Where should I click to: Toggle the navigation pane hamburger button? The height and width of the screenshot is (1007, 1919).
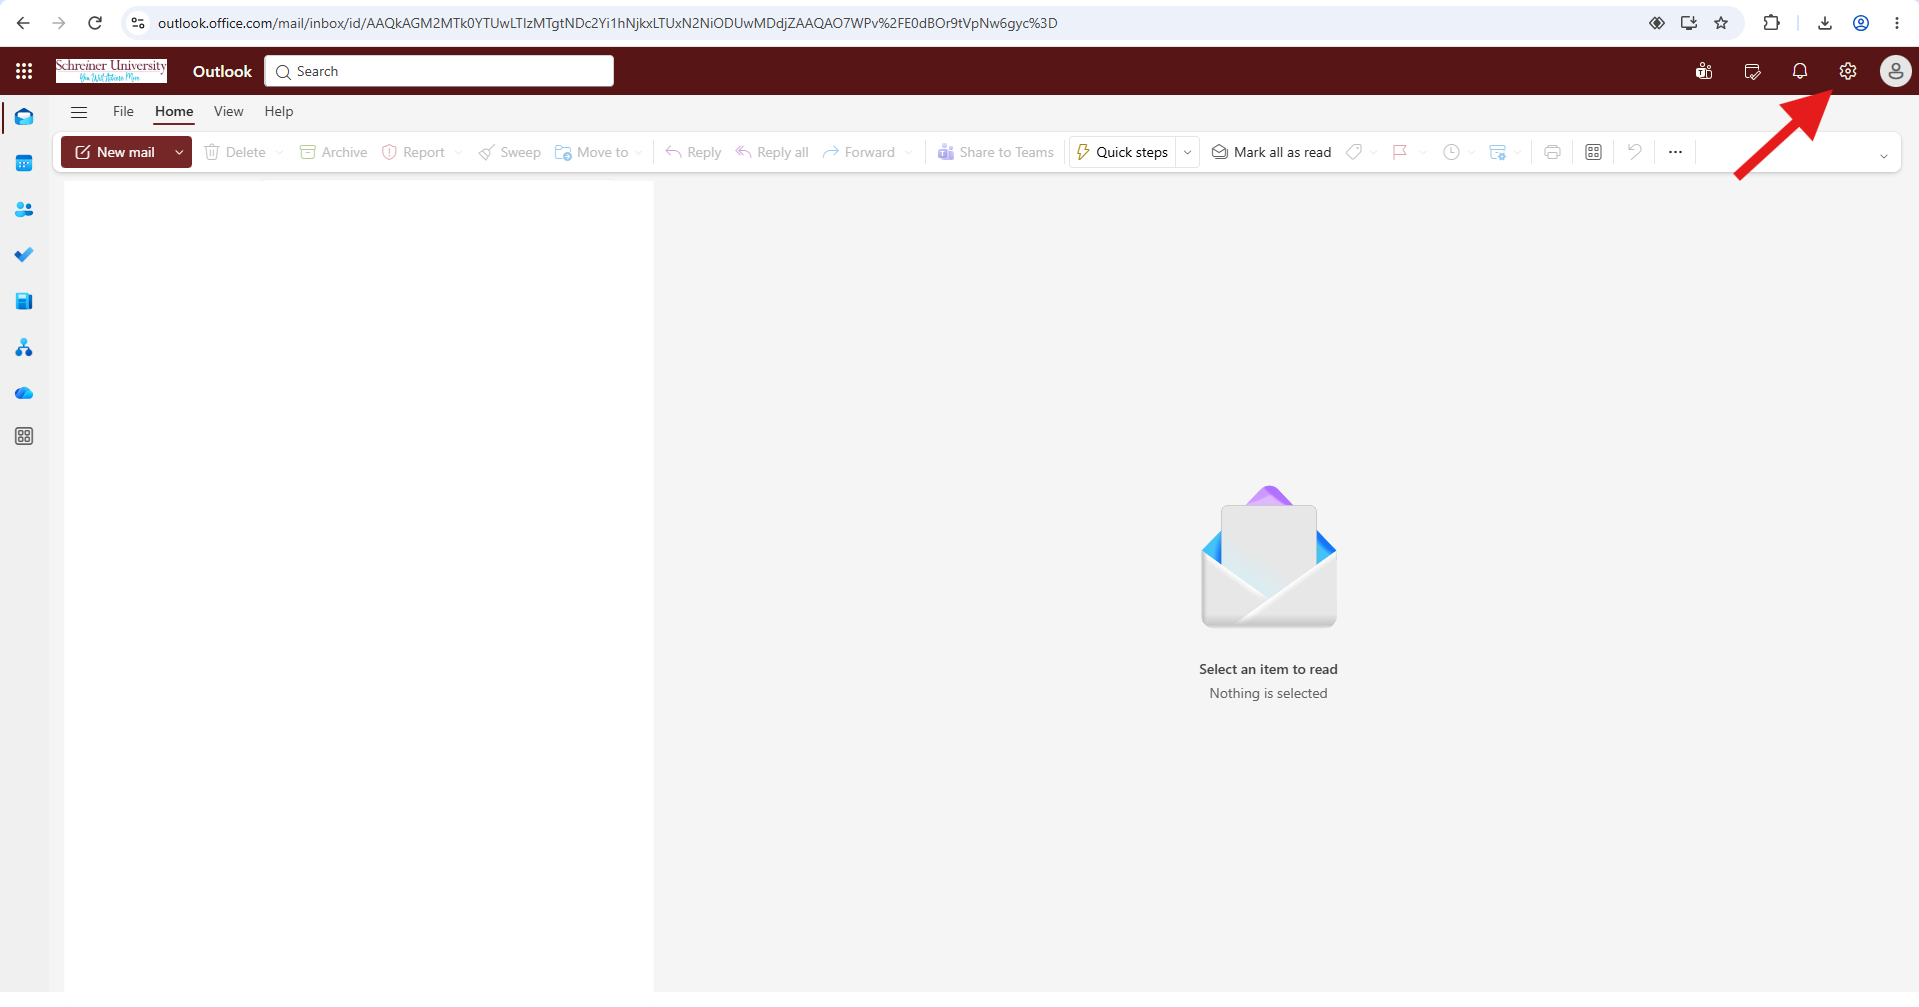(x=79, y=112)
